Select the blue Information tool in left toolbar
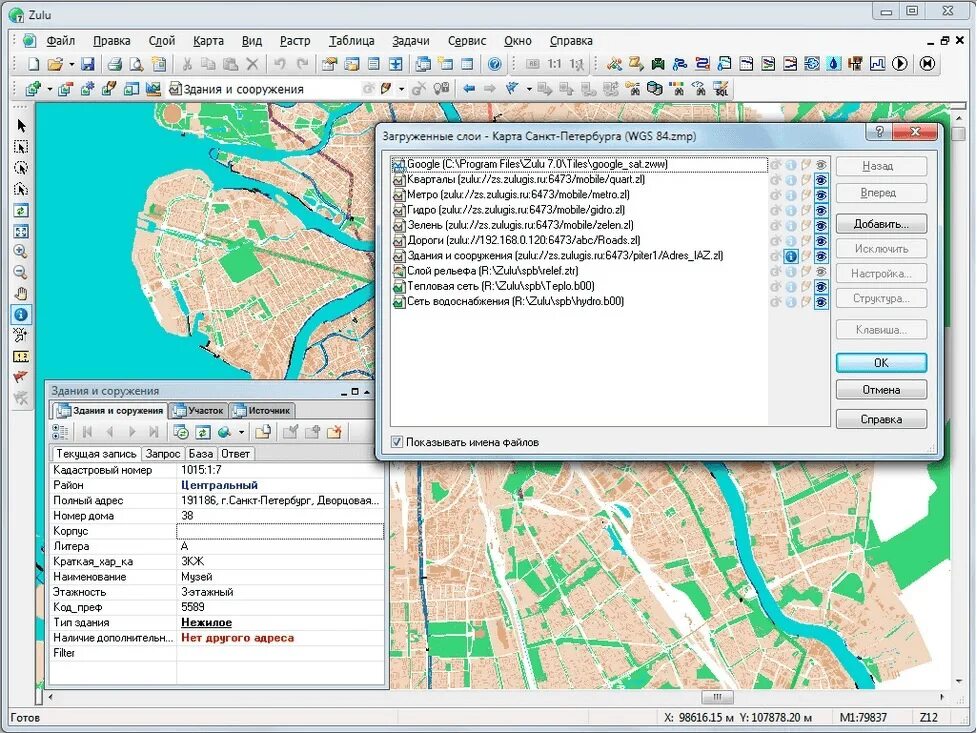The width and height of the screenshot is (977, 733). click(x=21, y=315)
